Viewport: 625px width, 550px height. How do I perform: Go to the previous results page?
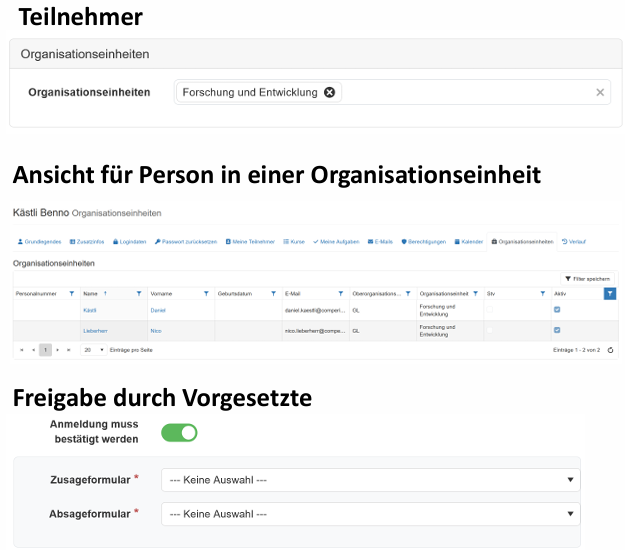(x=33, y=350)
